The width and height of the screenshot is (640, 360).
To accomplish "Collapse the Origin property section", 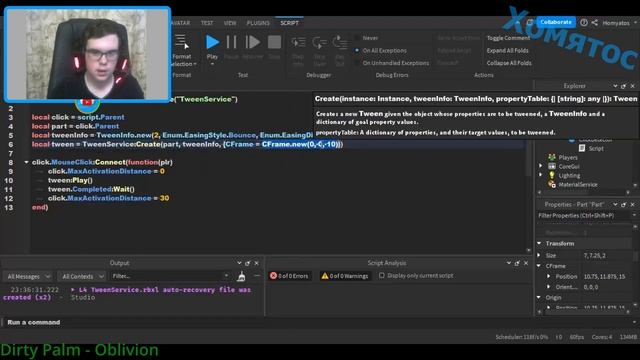I will pyautogui.click(x=539, y=298).
